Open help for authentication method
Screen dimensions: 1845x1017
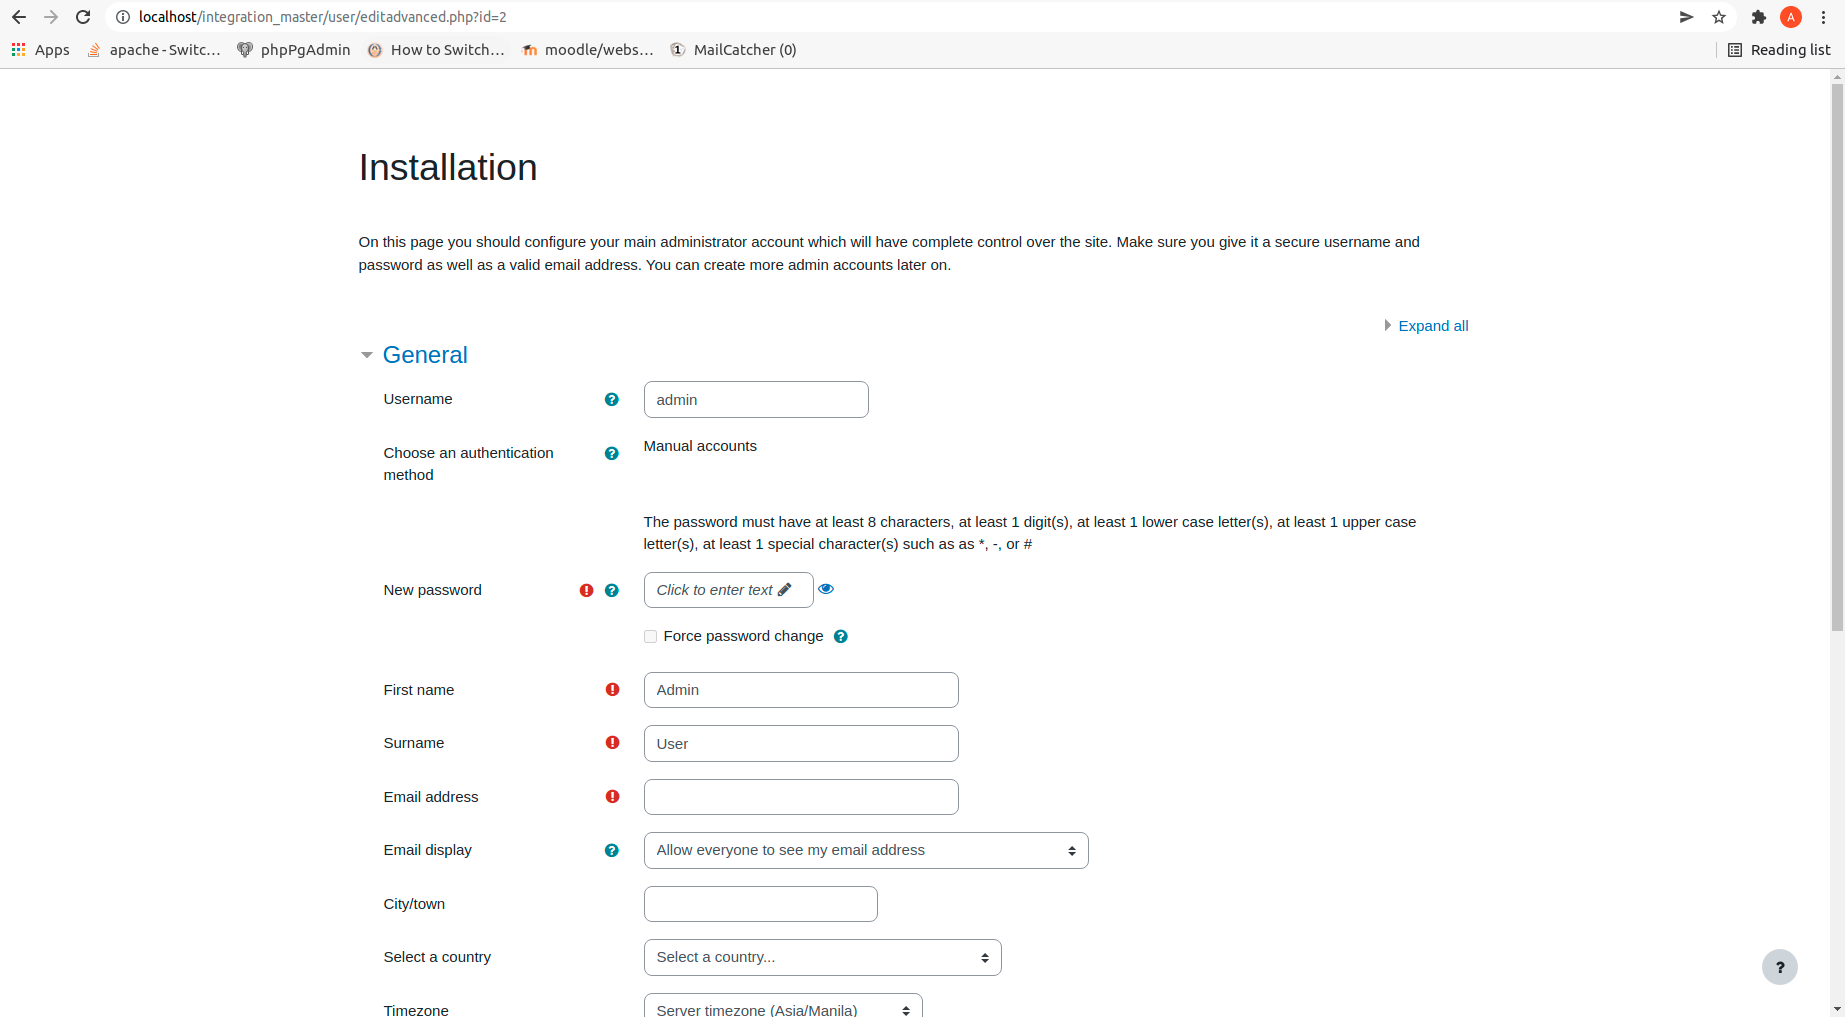[x=612, y=453]
